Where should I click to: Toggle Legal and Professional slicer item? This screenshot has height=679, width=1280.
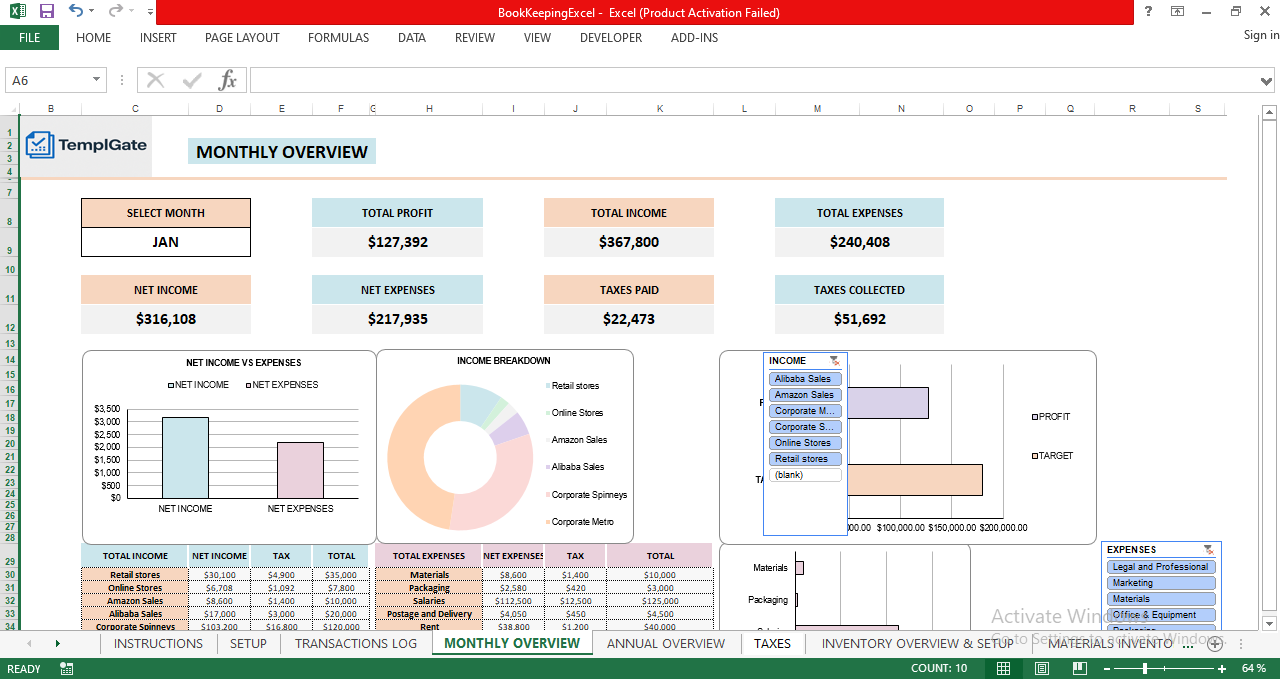point(1161,567)
